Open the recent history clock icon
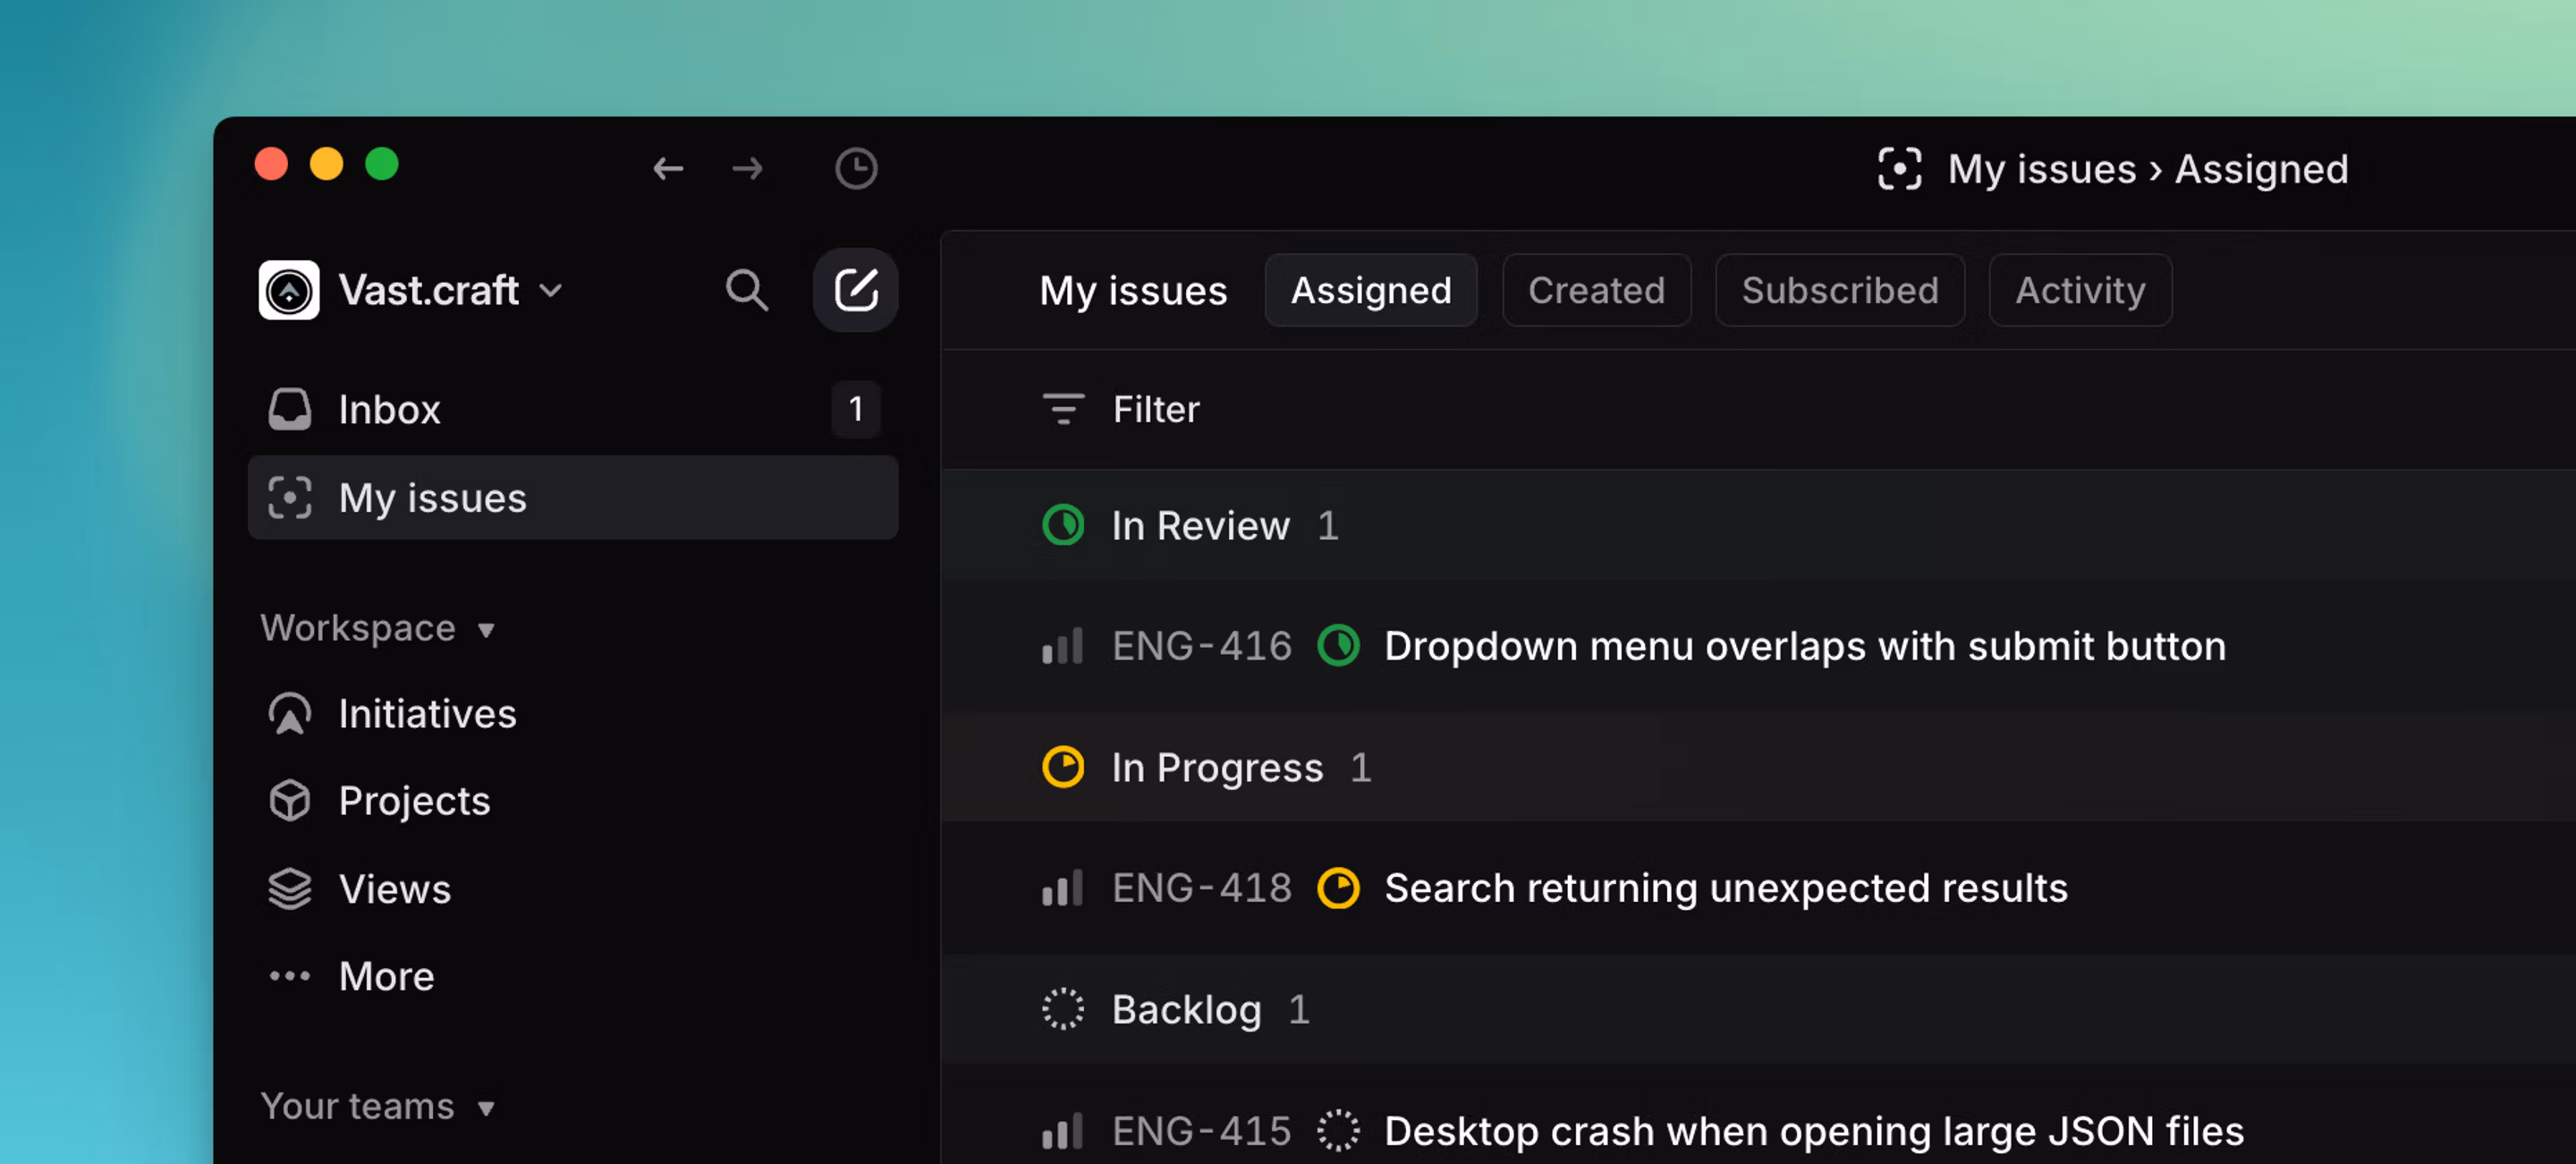Screen dimensions: 2576x1164 point(855,168)
